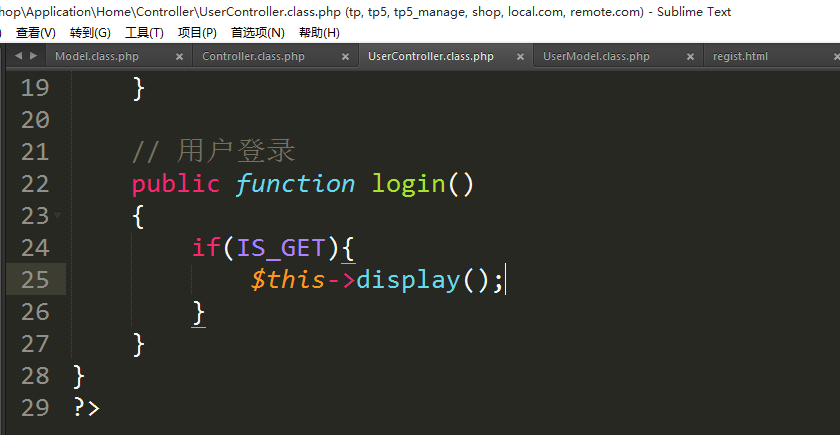The height and width of the screenshot is (435, 840).
Task: Close the UserModel.class.php tab
Action: [690, 57]
